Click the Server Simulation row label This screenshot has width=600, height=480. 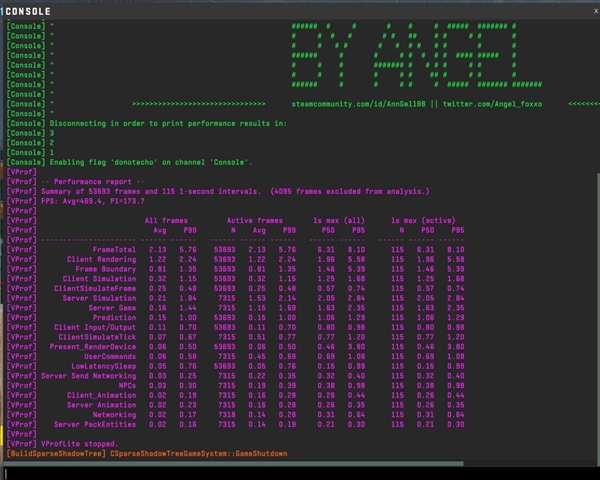pos(99,298)
